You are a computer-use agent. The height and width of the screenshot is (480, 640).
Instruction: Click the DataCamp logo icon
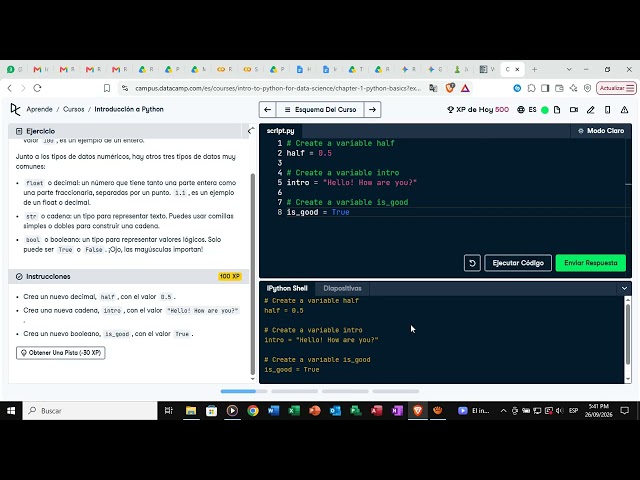(x=15, y=109)
